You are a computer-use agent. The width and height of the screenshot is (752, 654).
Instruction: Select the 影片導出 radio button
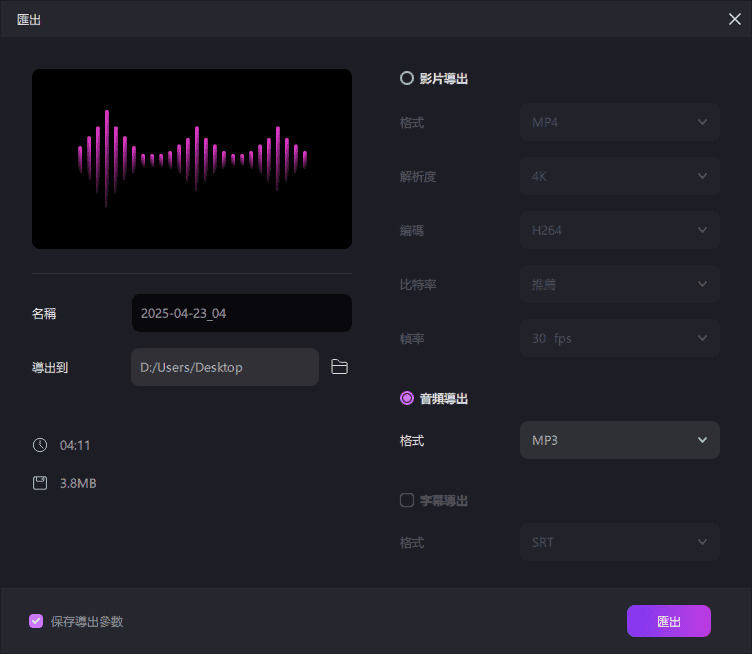[x=407, y=78]
